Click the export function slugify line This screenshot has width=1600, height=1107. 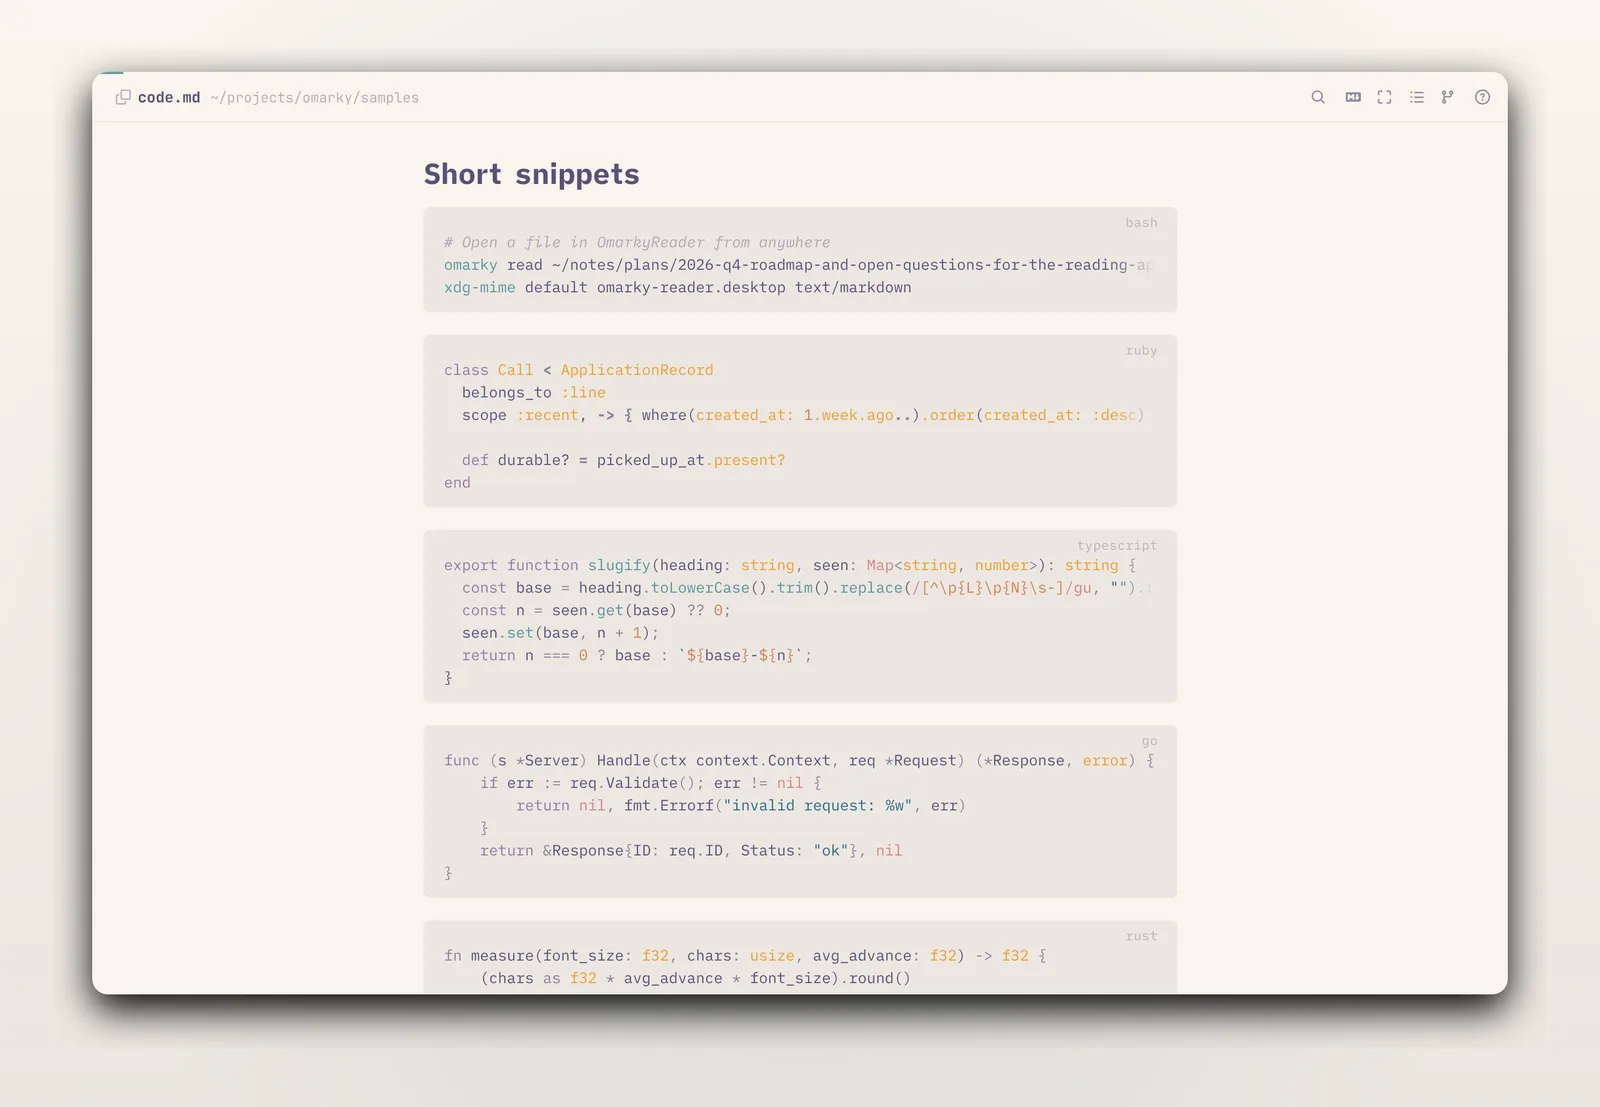pos(790,565)
